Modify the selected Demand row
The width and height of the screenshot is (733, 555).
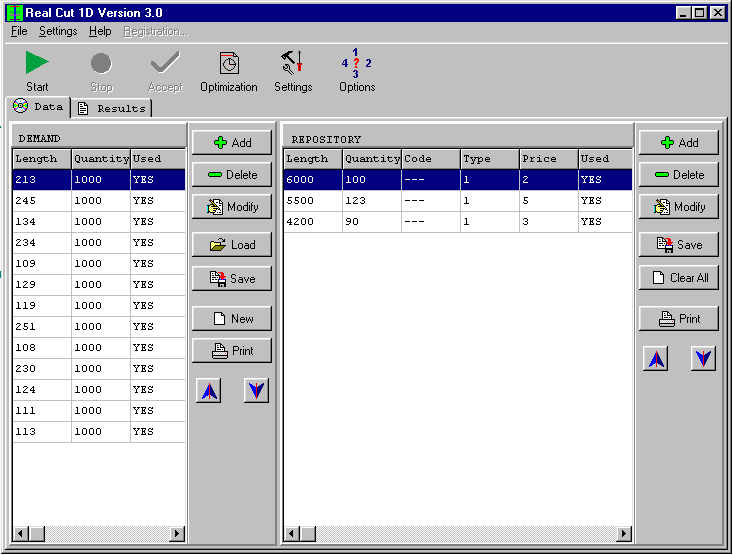tap(232, 207)
